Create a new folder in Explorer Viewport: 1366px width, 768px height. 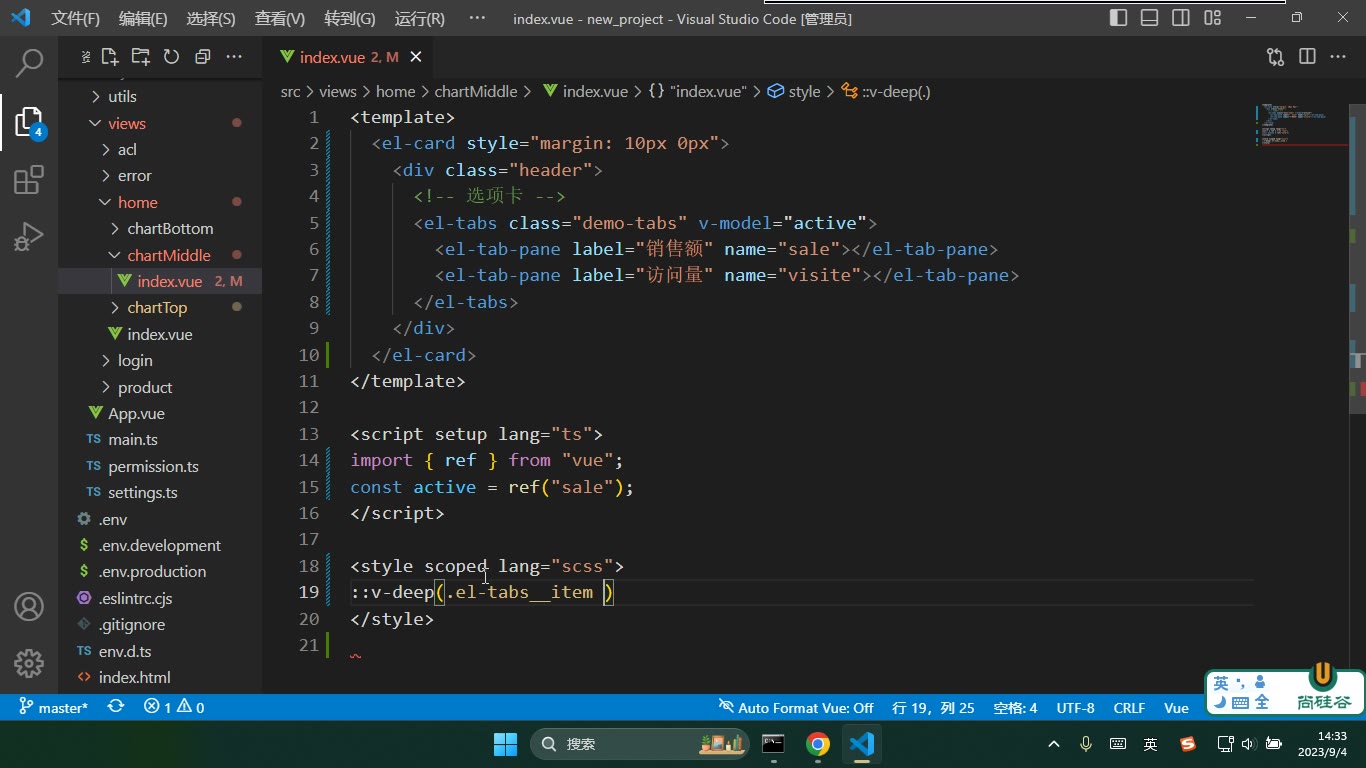coord(140,57)
